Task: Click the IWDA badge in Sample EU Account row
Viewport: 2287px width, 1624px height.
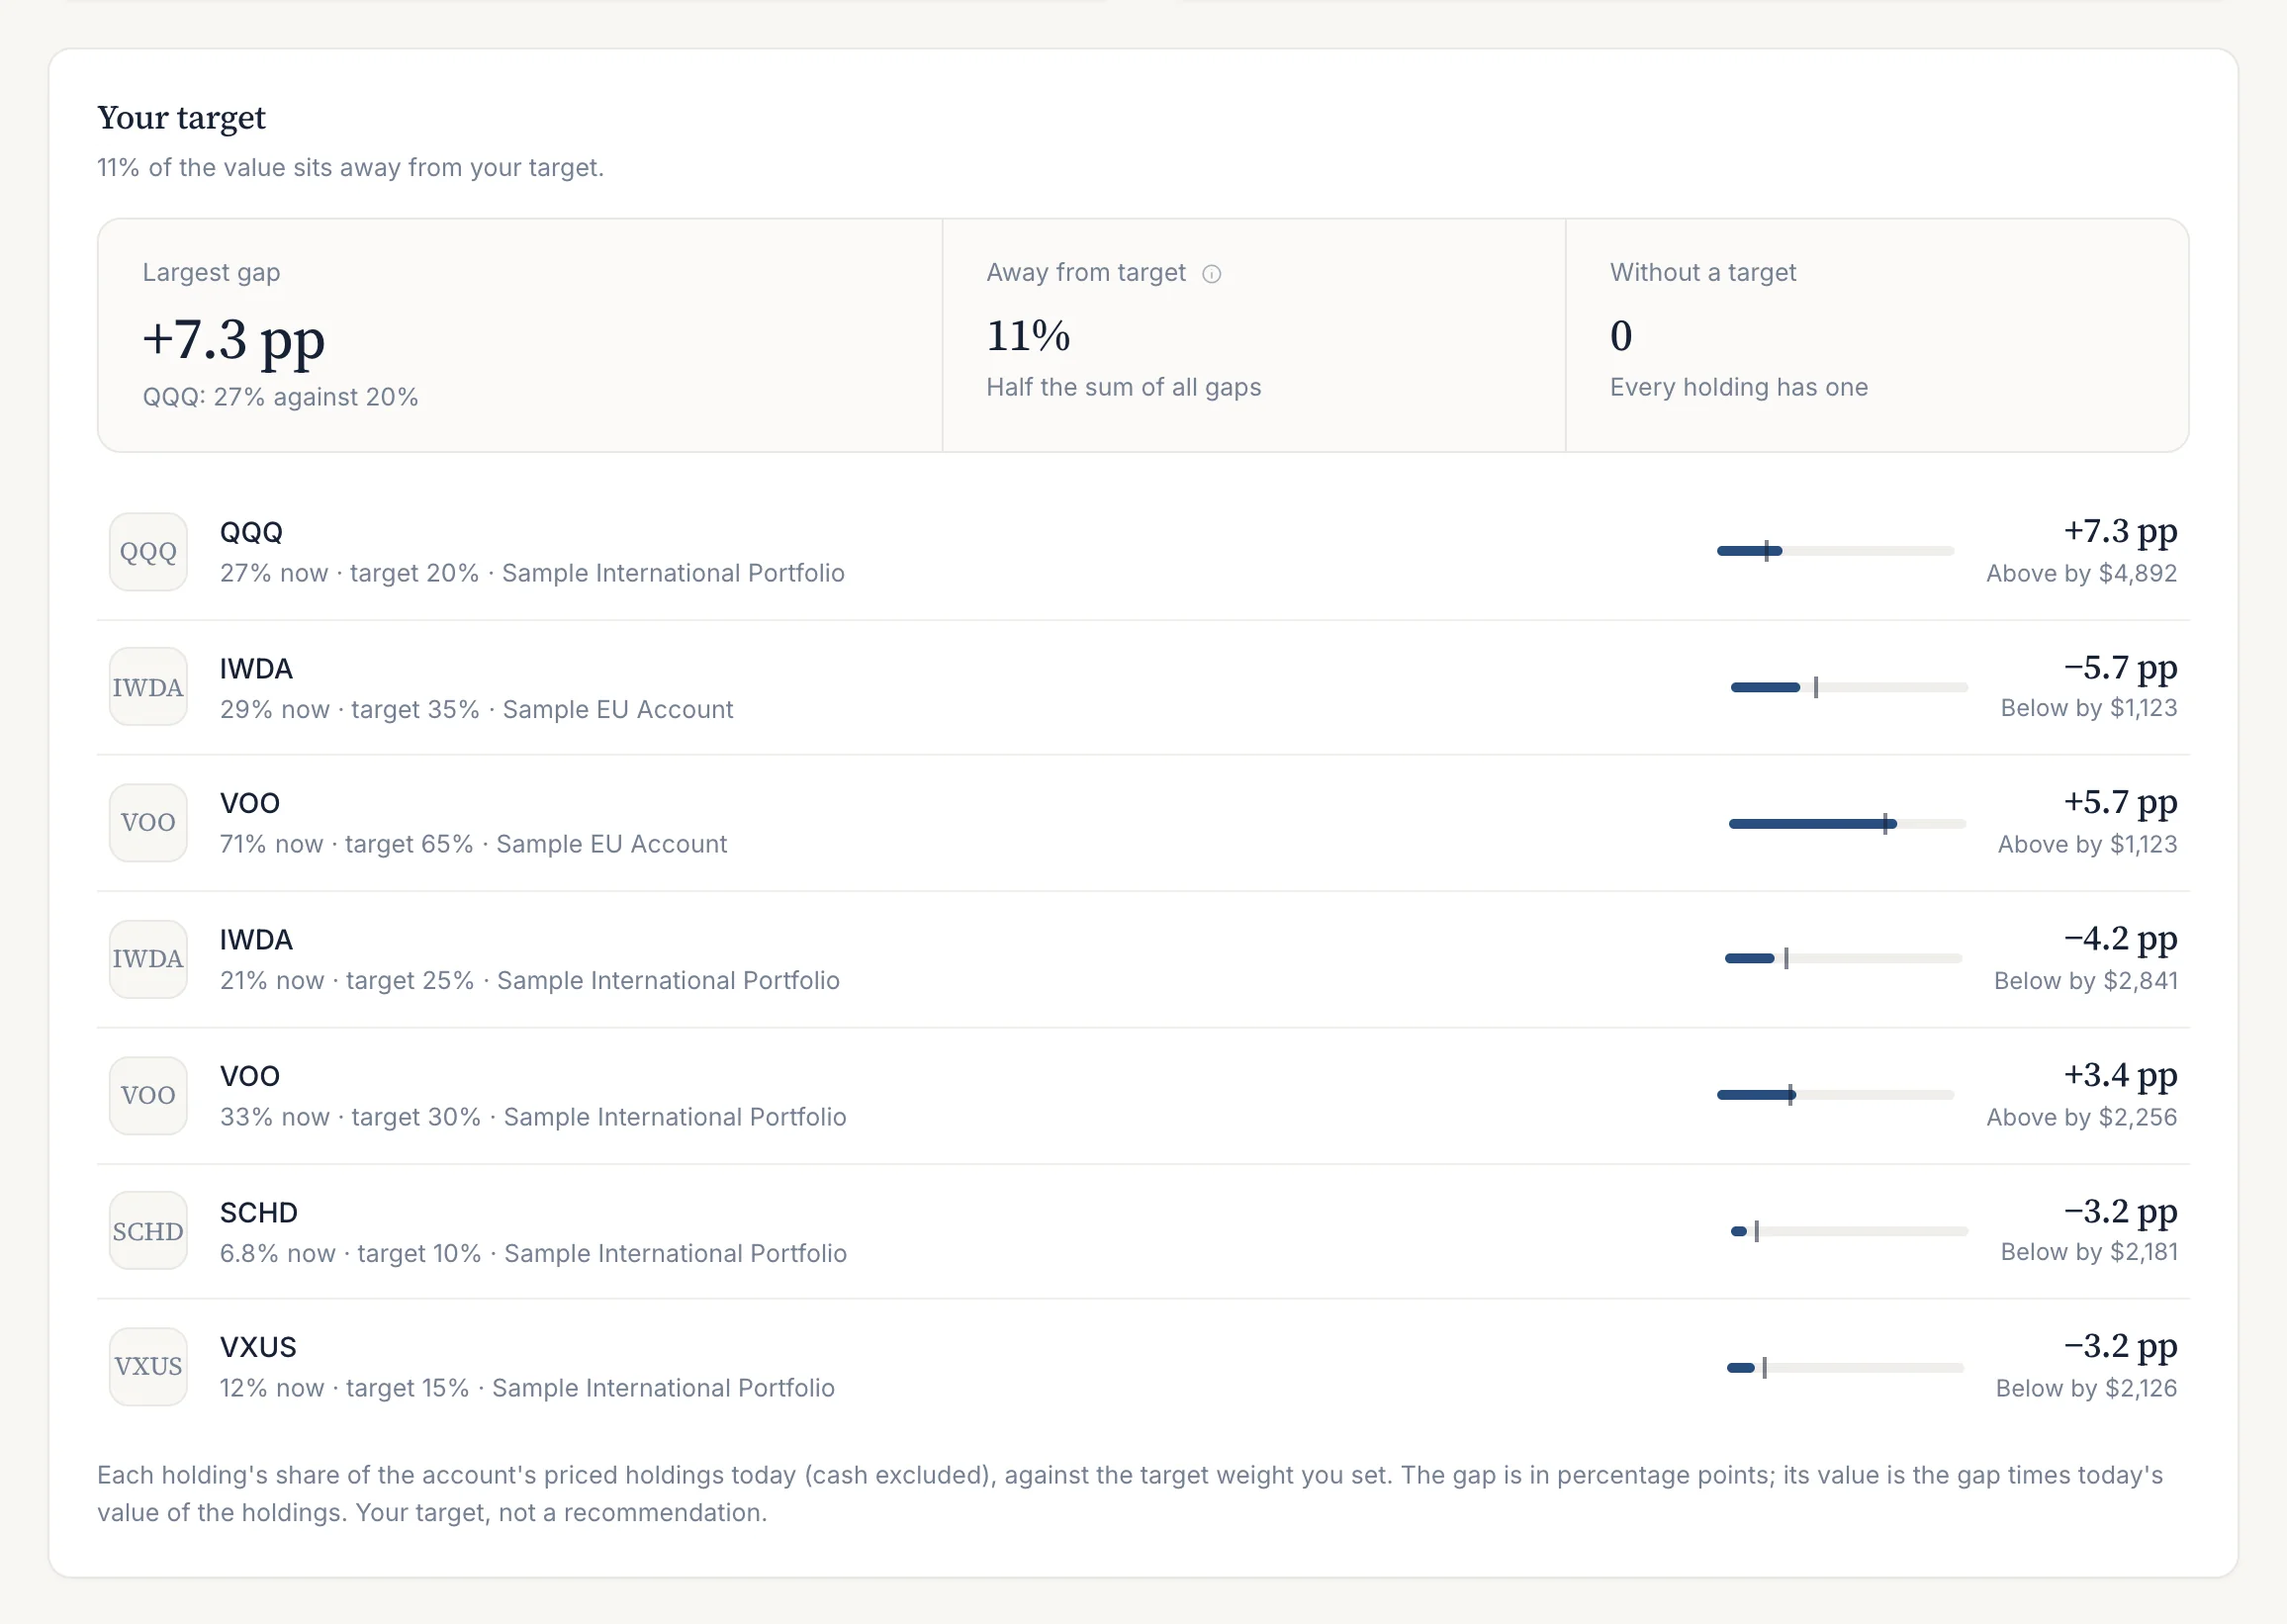Action: (148, 687)
